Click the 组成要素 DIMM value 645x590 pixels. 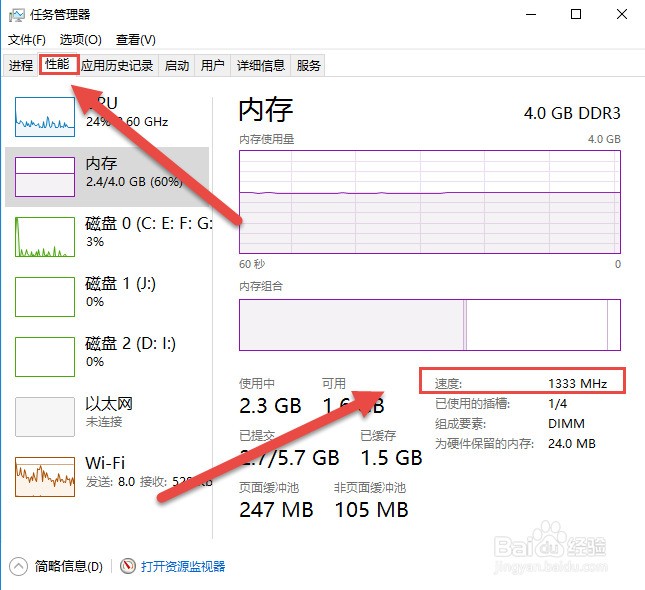pyautogui.click(x=566, y=423)
